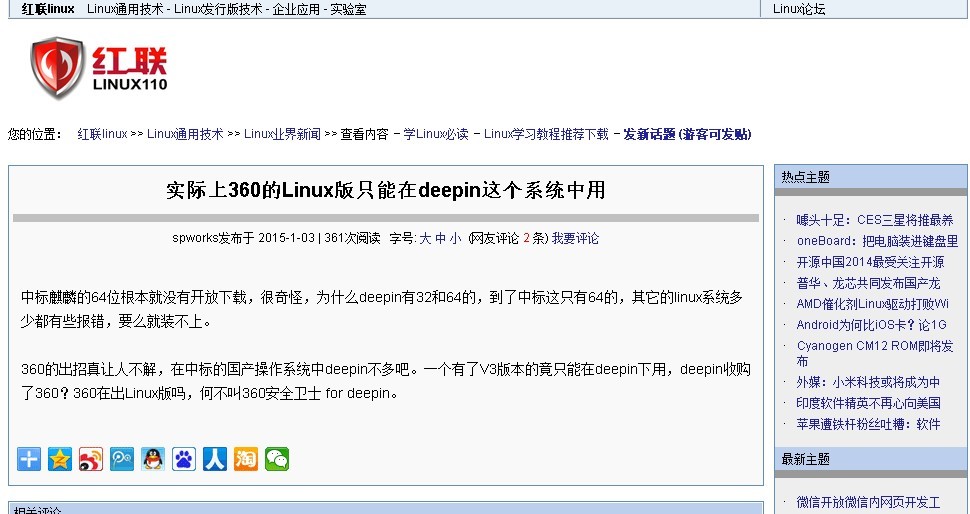The image size is (970, 514).
Task: Set font size to 大
Action: [x=425, y=239]
